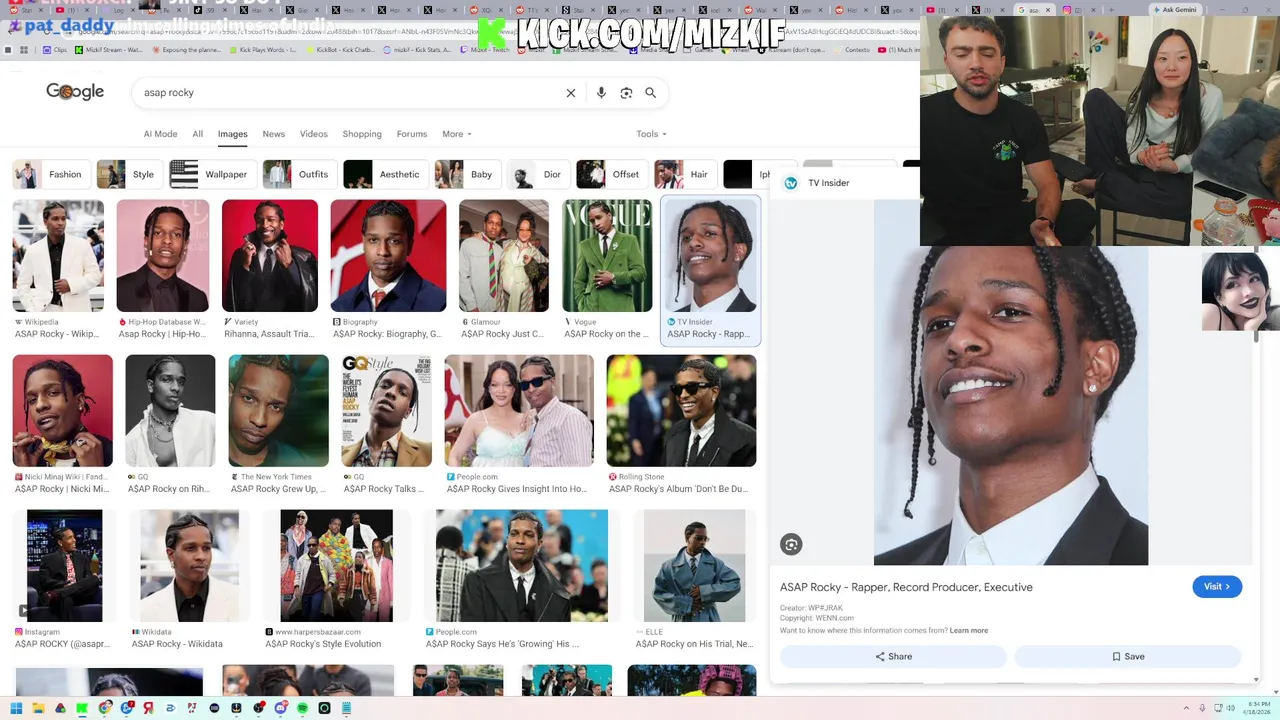Filter images by Outfits chip
1280x720 pixels.
point(298,174)
